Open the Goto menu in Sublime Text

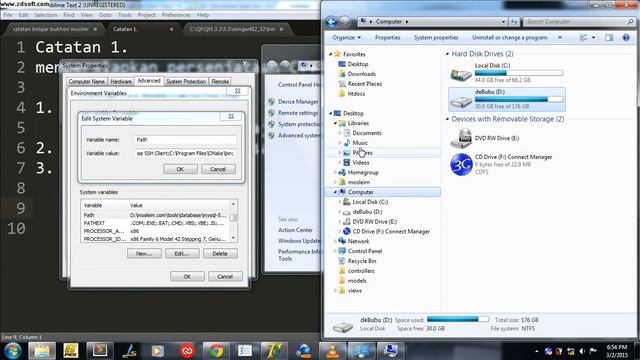(105, 15)
